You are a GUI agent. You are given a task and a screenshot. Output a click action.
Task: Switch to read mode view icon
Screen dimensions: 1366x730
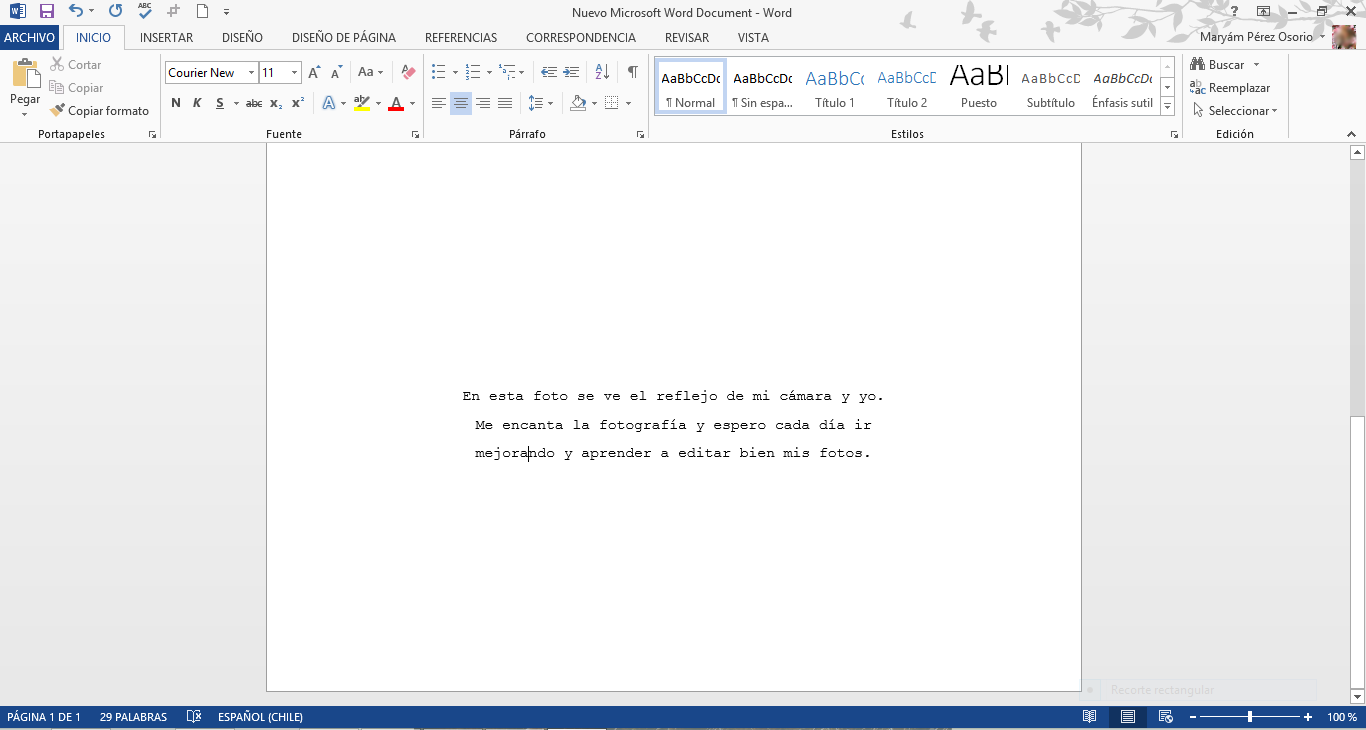coord(1090,717)
